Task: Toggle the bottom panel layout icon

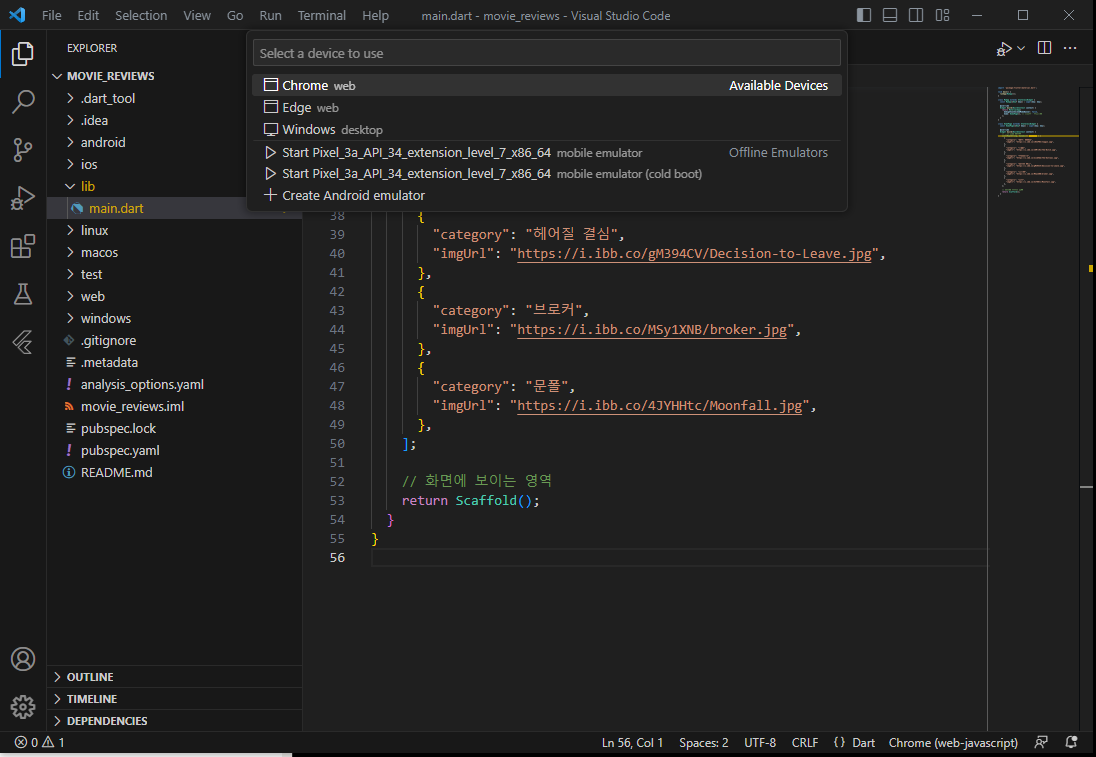Action: [x=890, y=15]
